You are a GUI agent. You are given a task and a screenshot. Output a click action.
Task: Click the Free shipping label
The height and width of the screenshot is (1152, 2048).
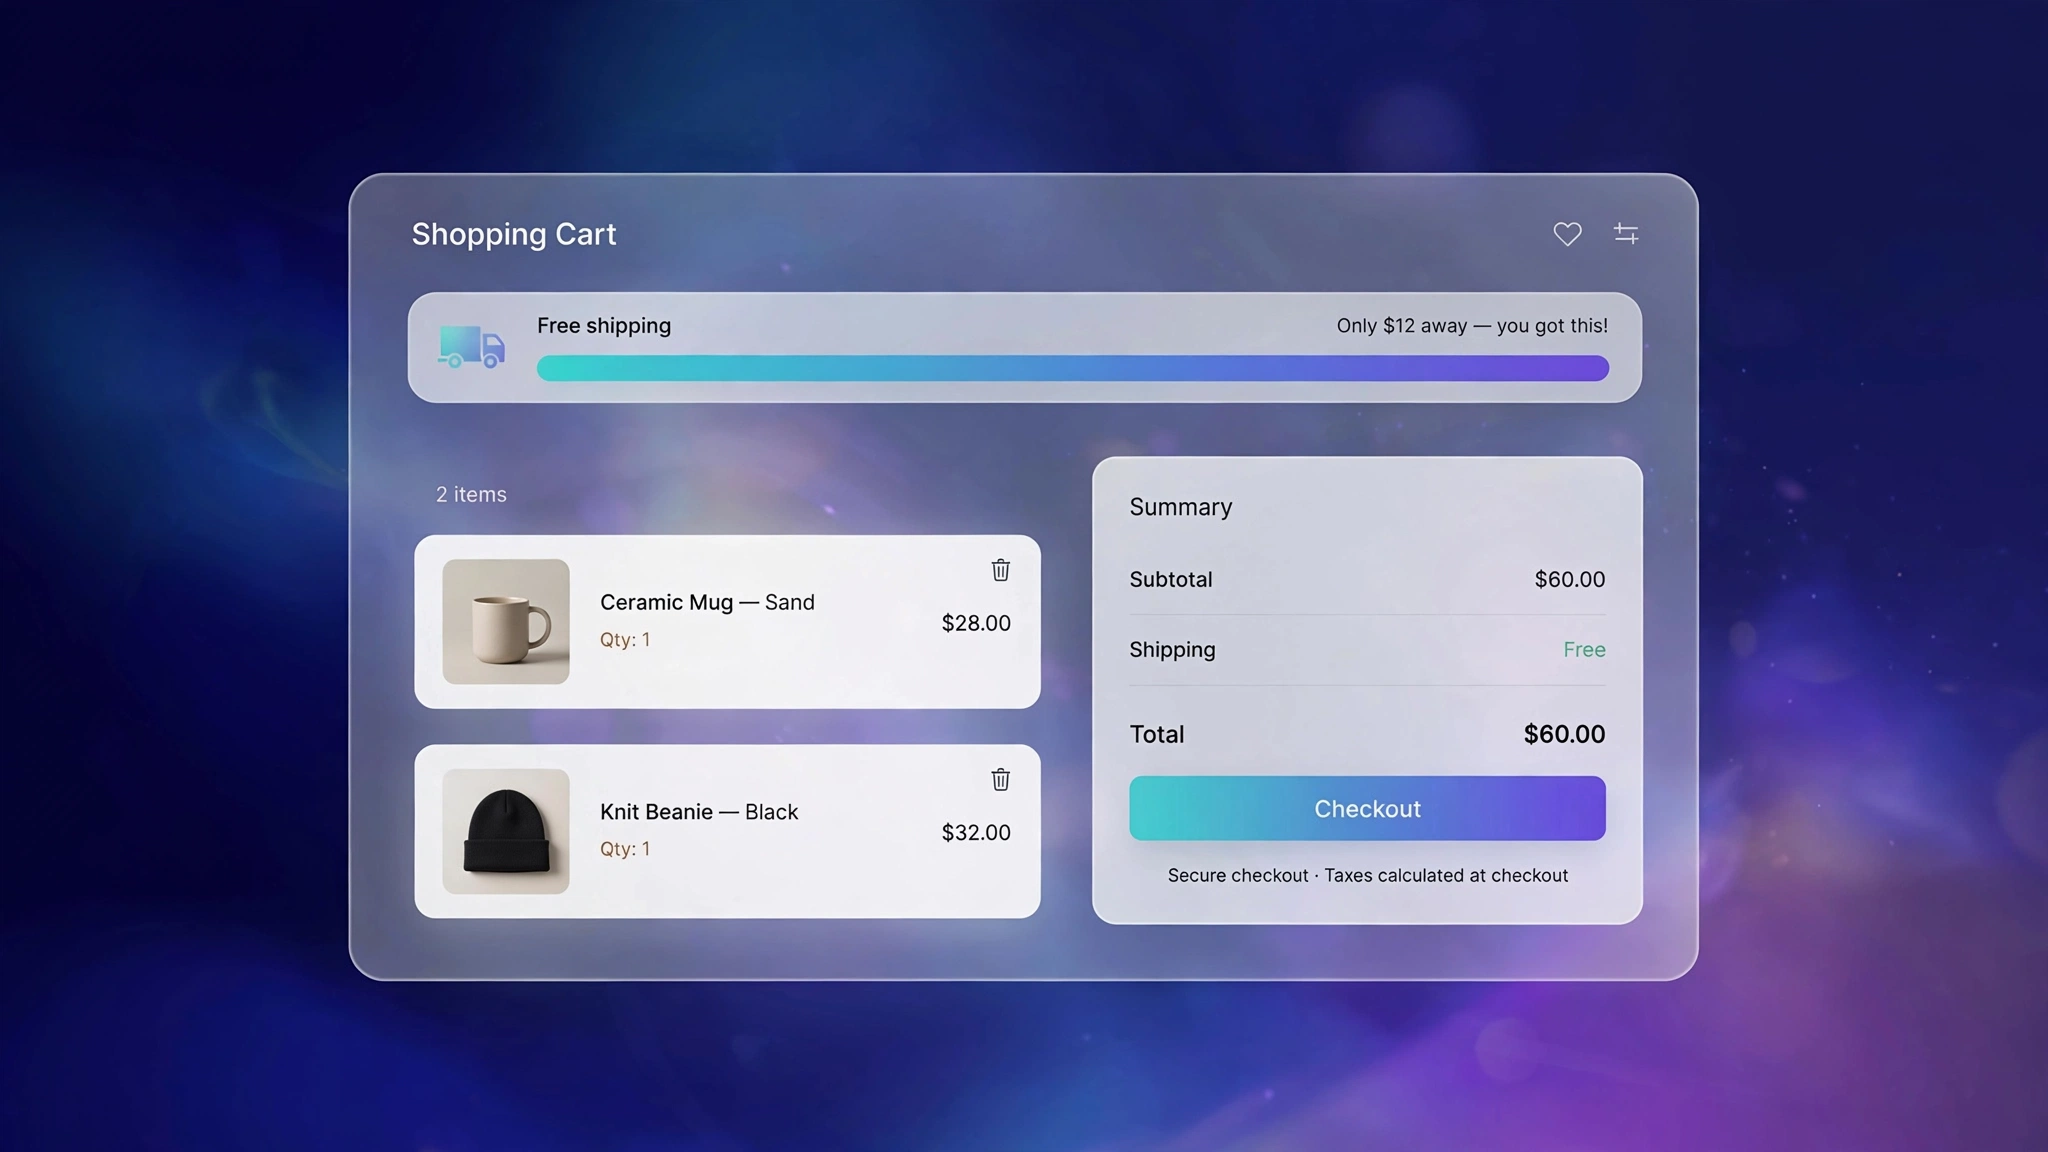click(604, 326)
